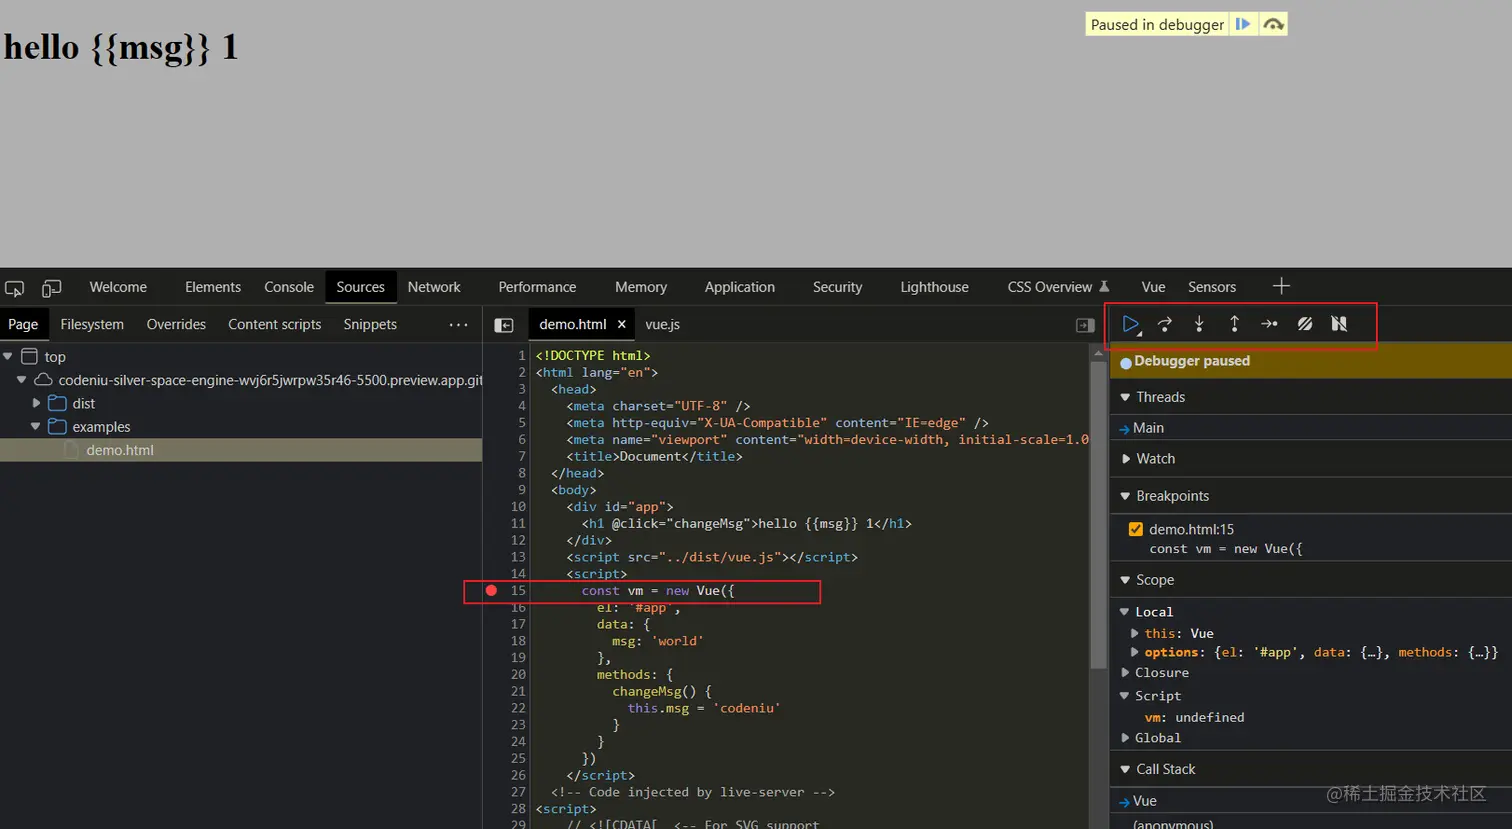Resume from the Paused in debugger overlay
Viewport: 1512px width, 829px height.
(x=1243, y=24)
